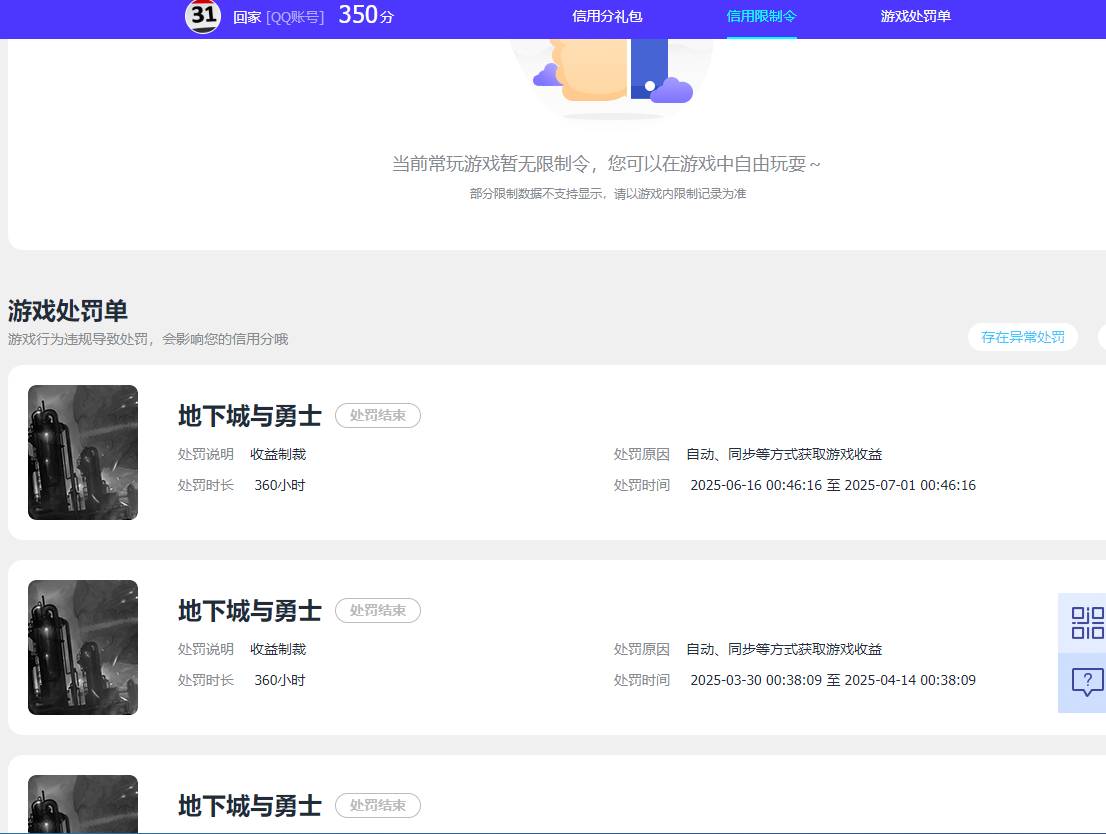Click the first 地下城与勇士 game cover thumbnail

[x=83, y=452]
